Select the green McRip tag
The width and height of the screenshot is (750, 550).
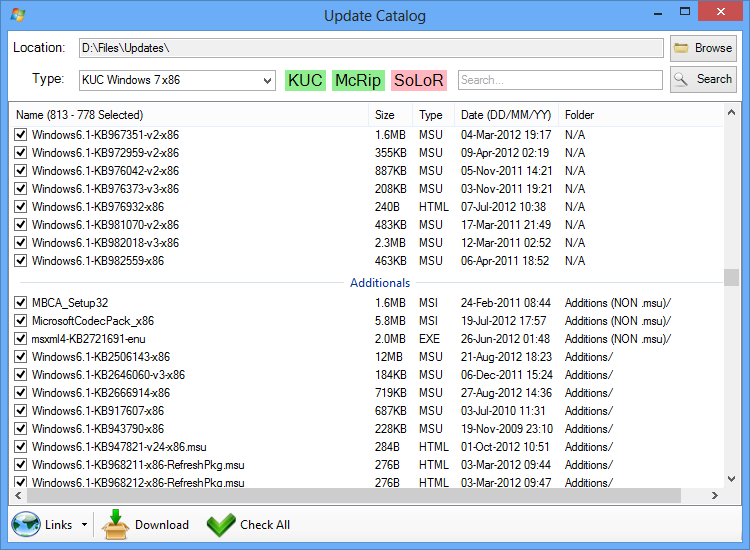coord(358,80)
